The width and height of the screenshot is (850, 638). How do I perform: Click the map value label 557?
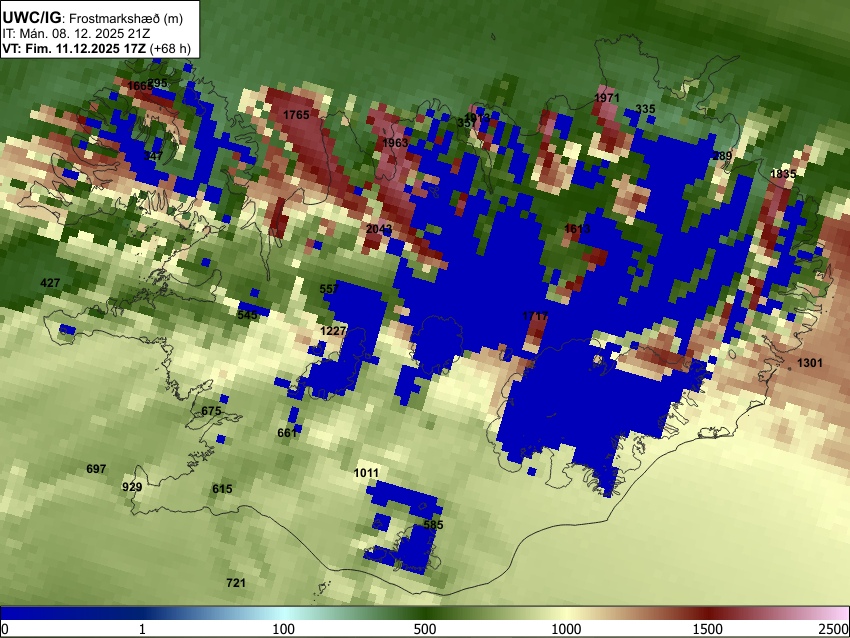point(329,289)
